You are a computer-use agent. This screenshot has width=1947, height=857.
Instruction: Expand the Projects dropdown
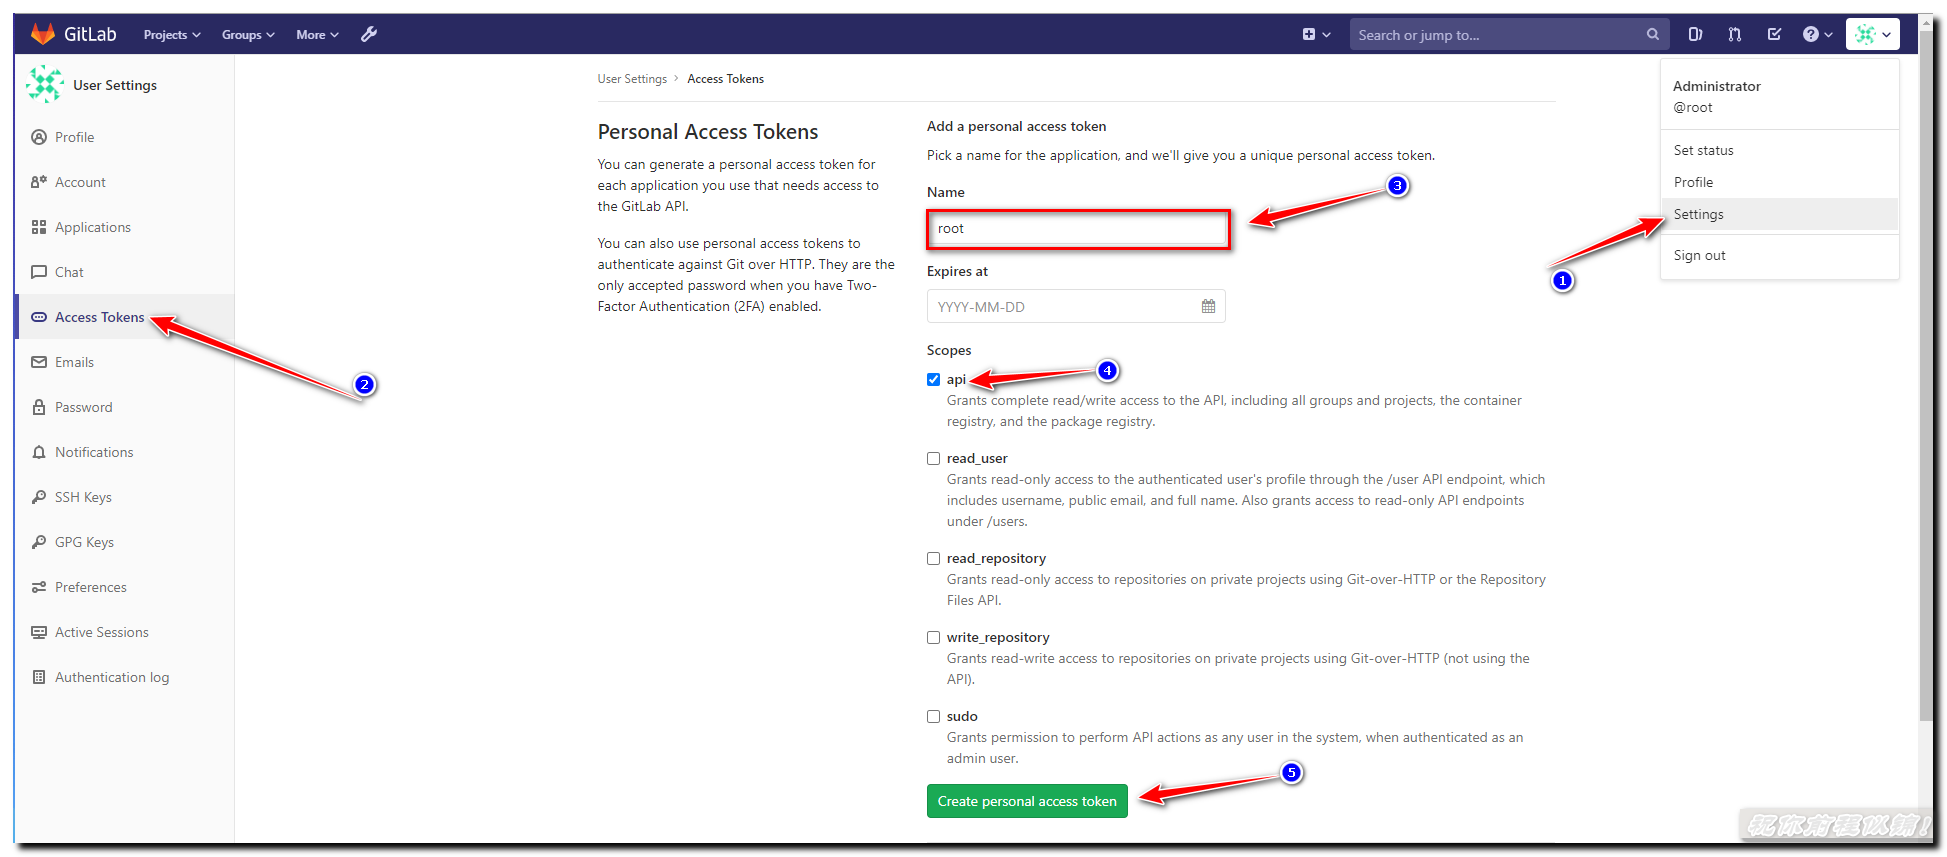[x=172, y=34]
